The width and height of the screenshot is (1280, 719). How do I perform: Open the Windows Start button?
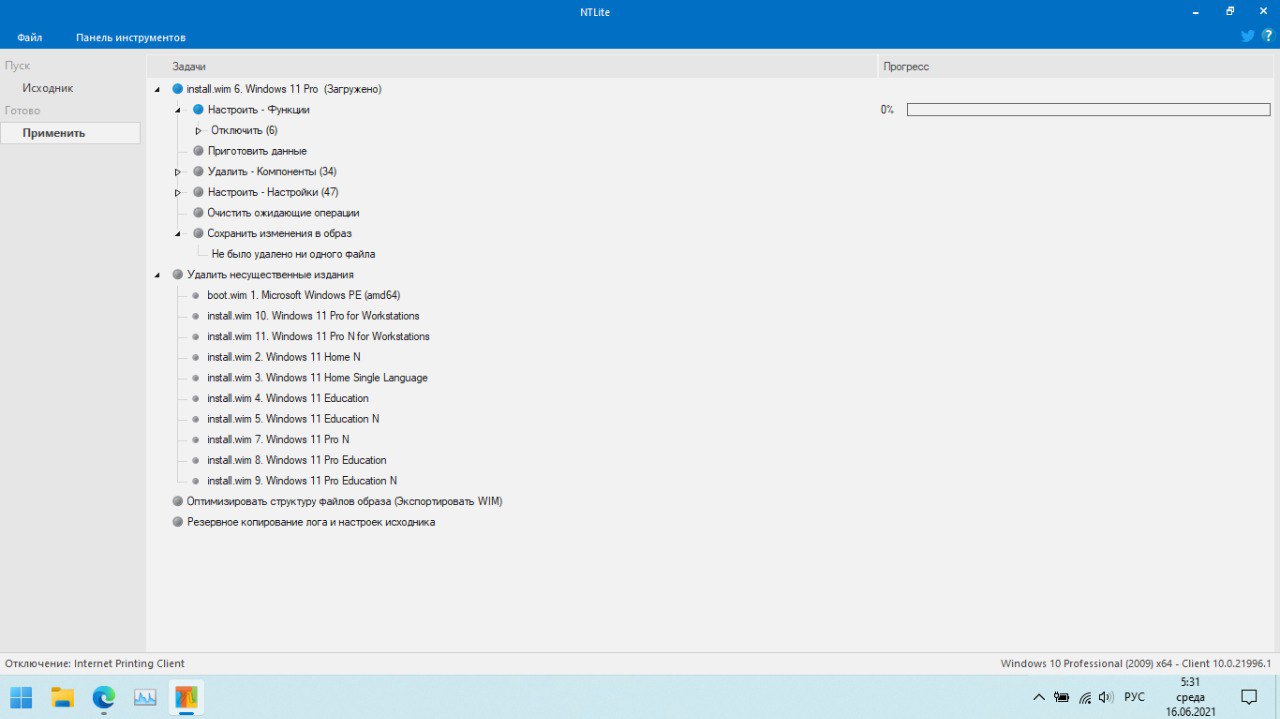click(21, 697)
